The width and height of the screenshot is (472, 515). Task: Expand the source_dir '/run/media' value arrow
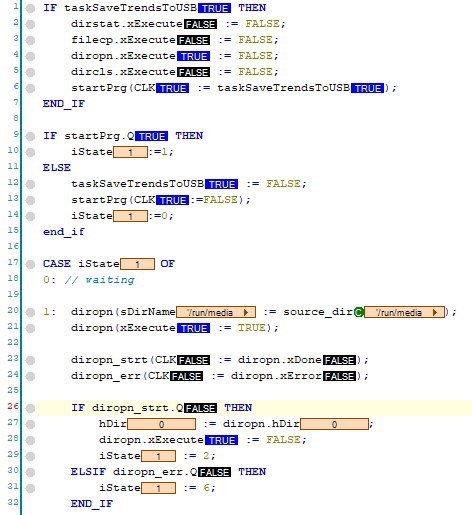435,312
